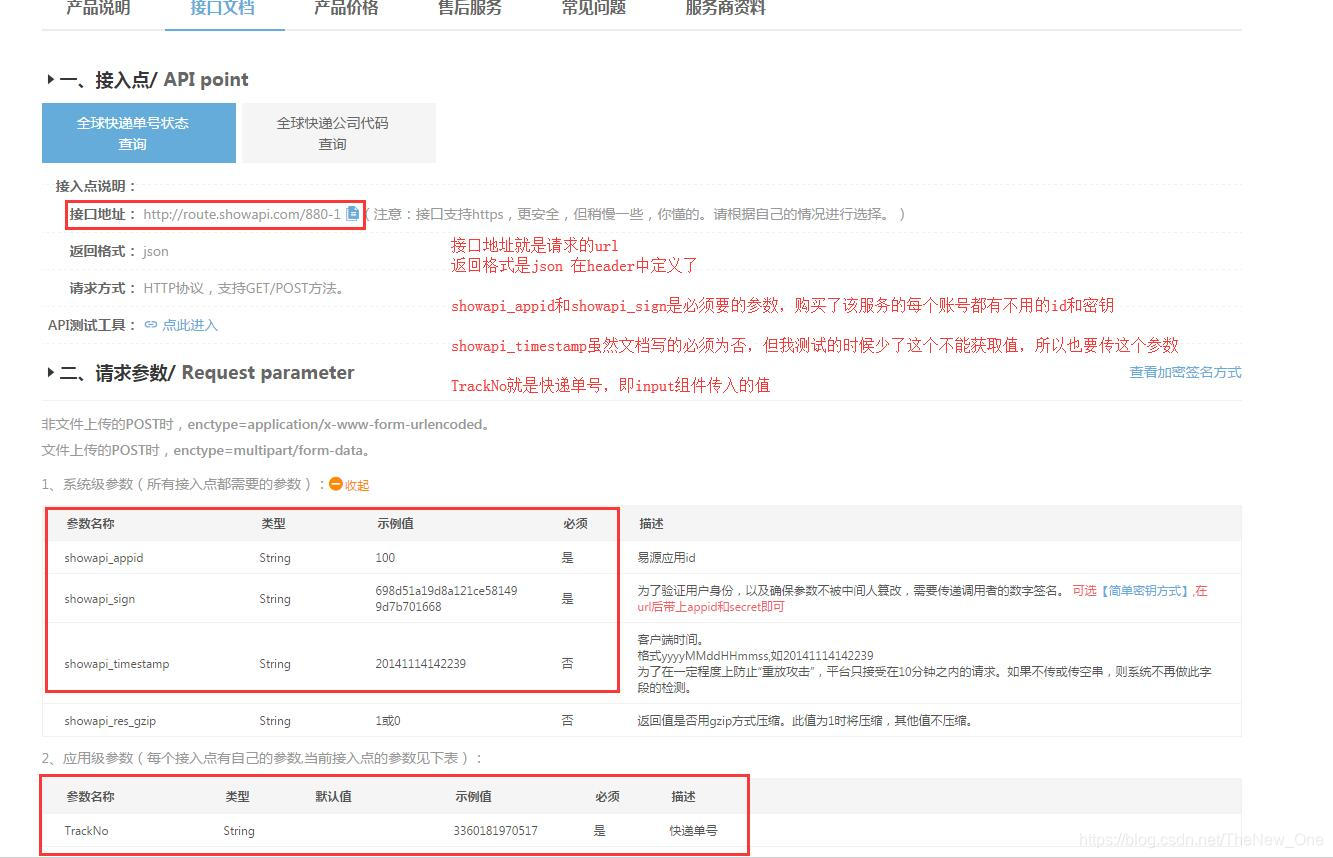Switch to 产品说明 tab
Image resolution: width=1333 pixels, height=858 pixels.
tap(98, 8)
